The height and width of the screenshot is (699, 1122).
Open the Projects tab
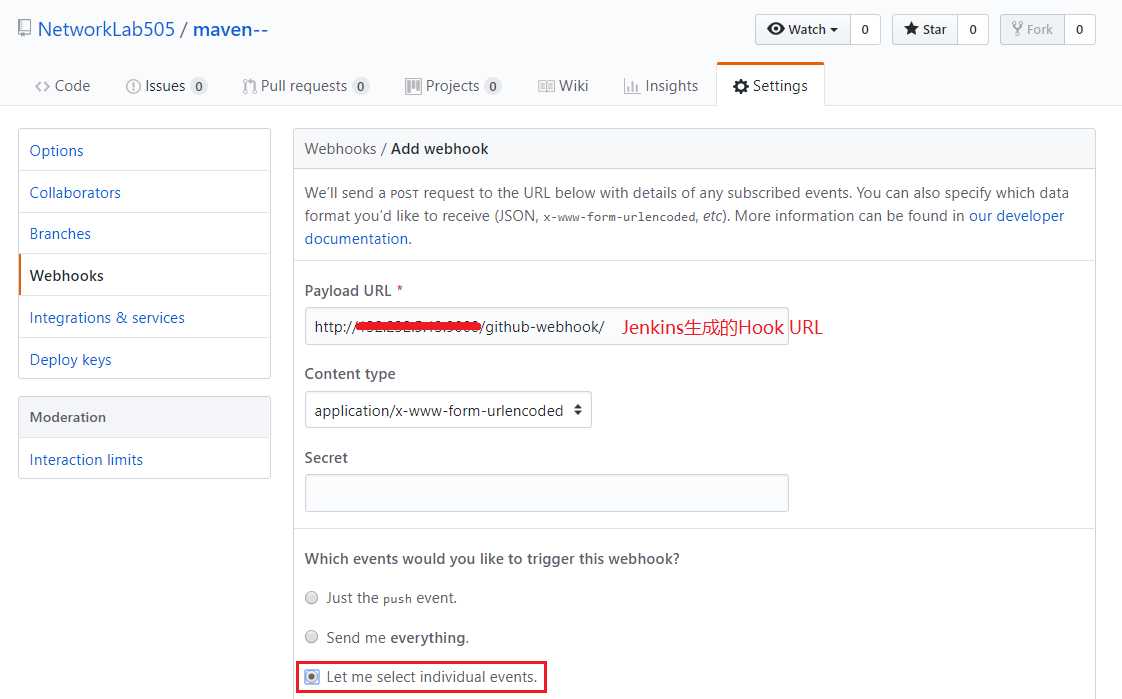[x=453, y=86]
